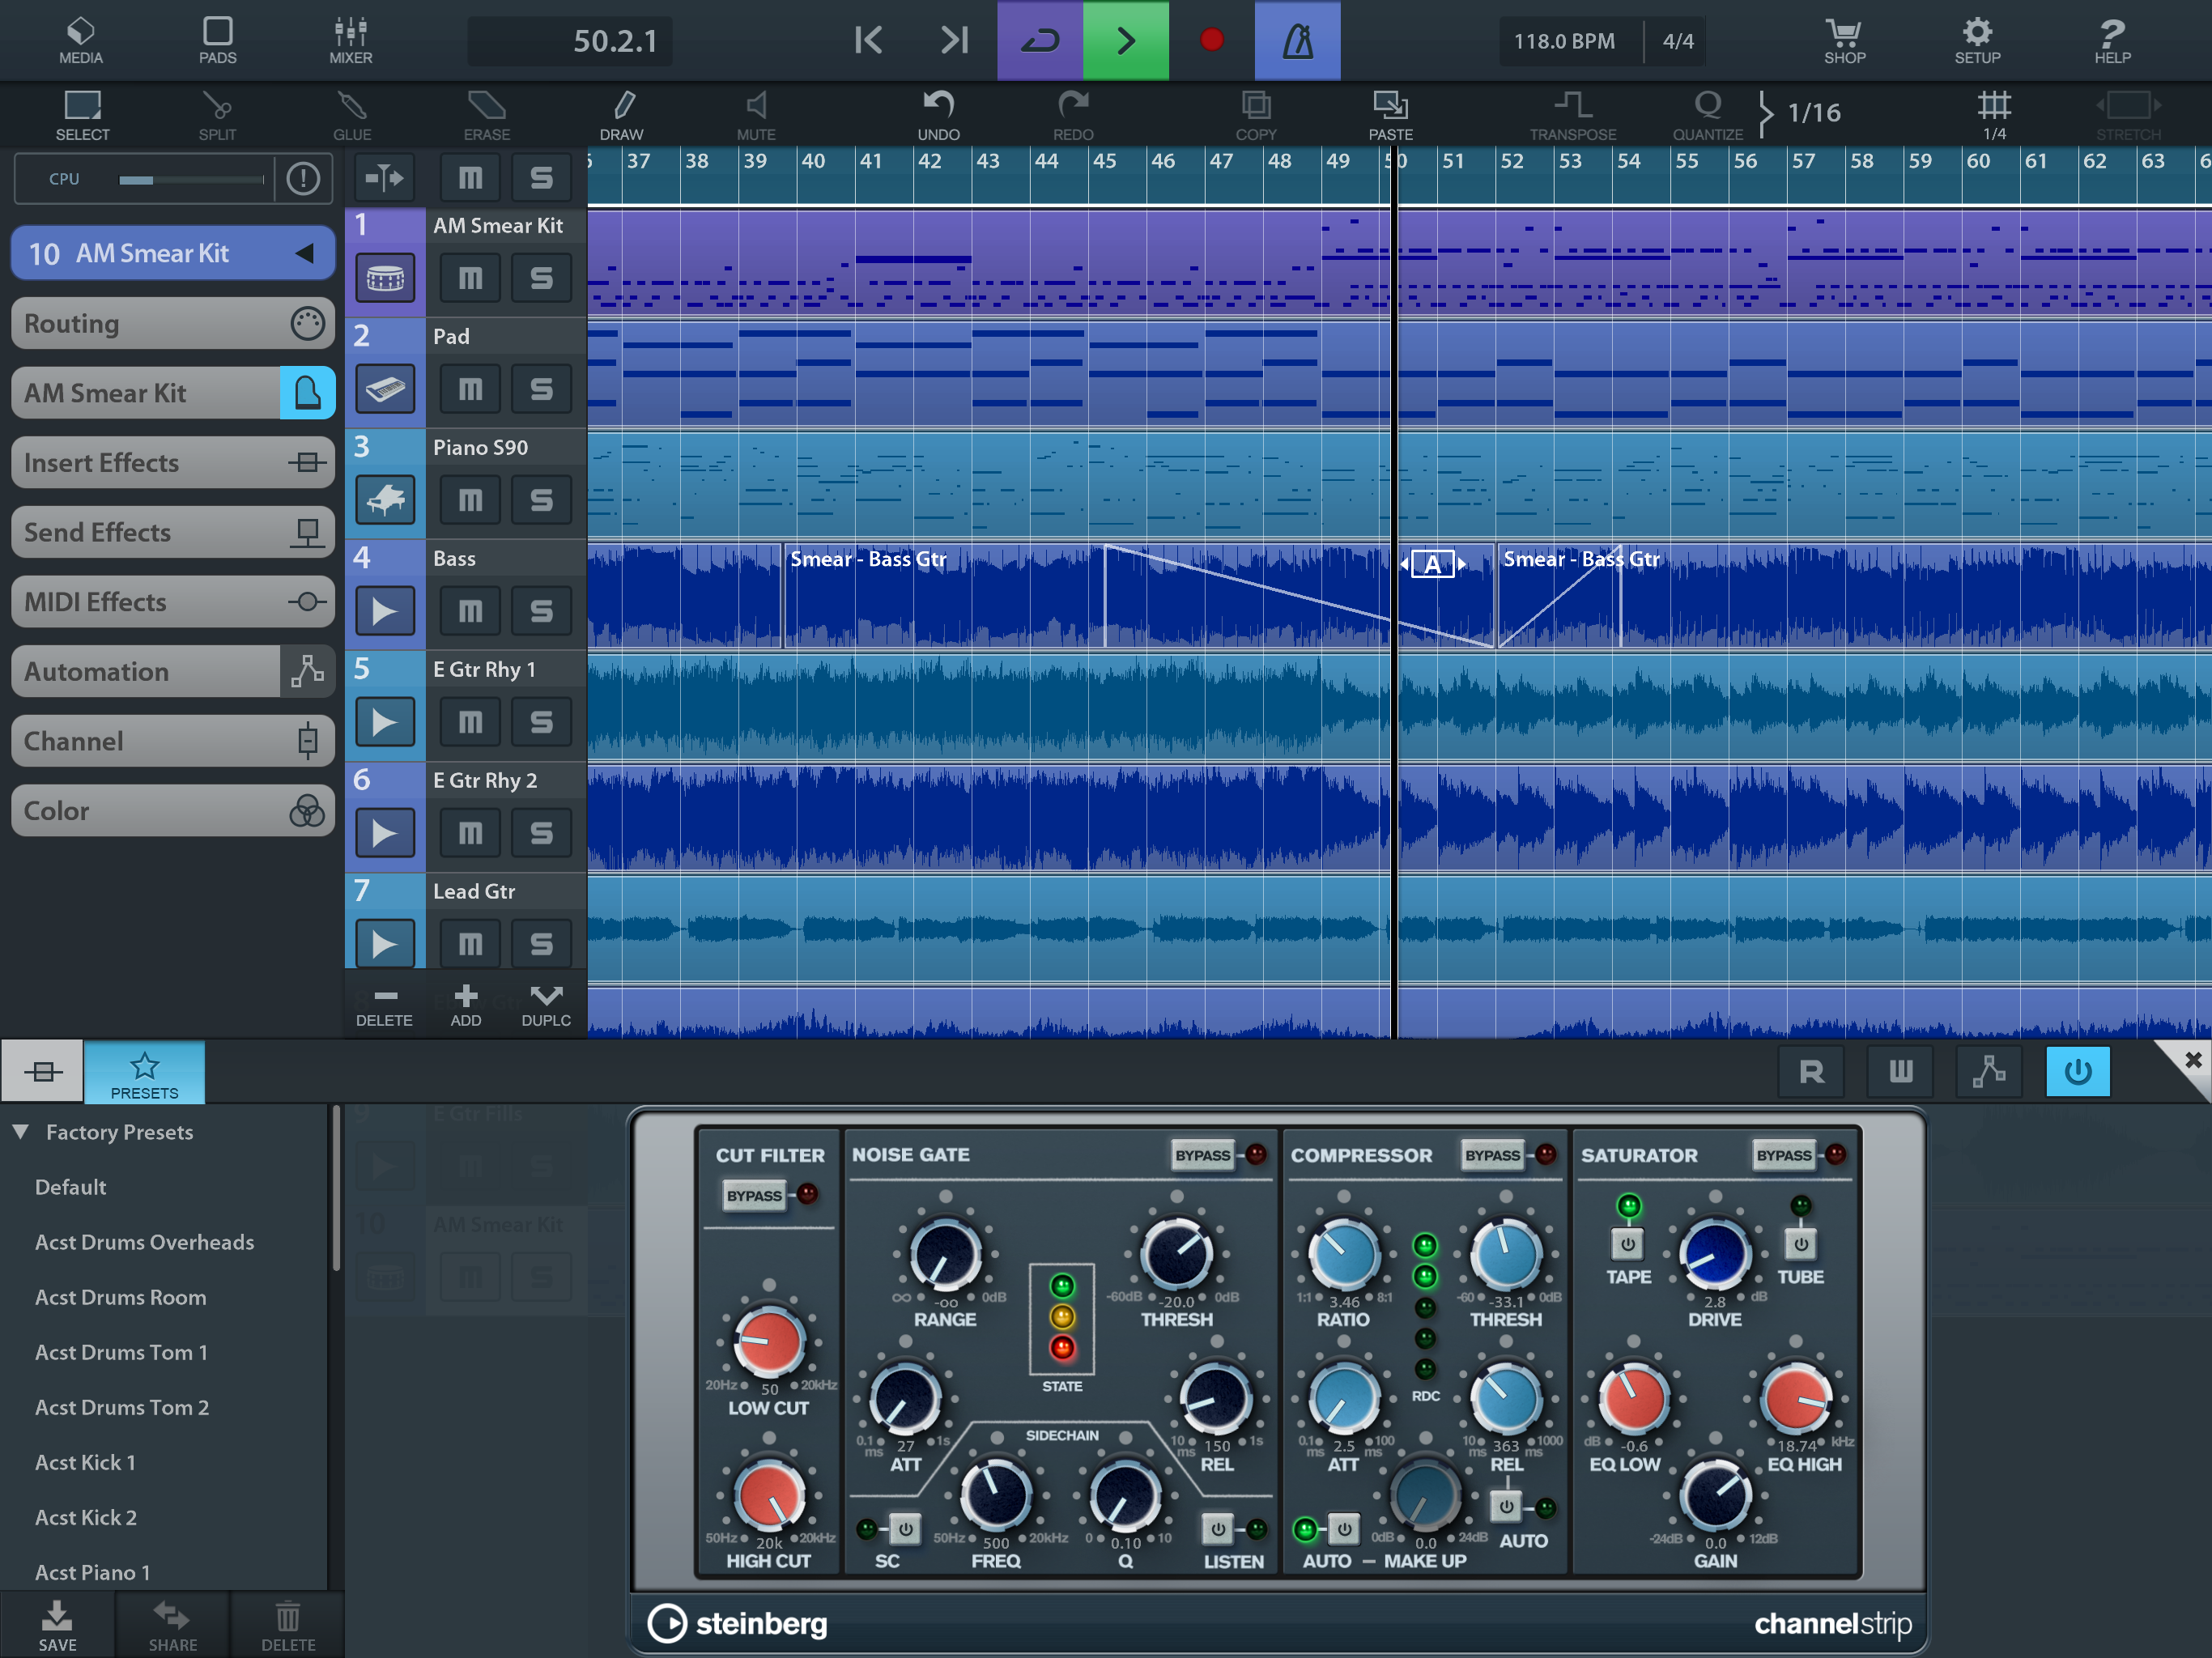The height and width of the screenshot is (1658, 2212).
Task: Expand the Insert Effects section
Action: (172, 462)
